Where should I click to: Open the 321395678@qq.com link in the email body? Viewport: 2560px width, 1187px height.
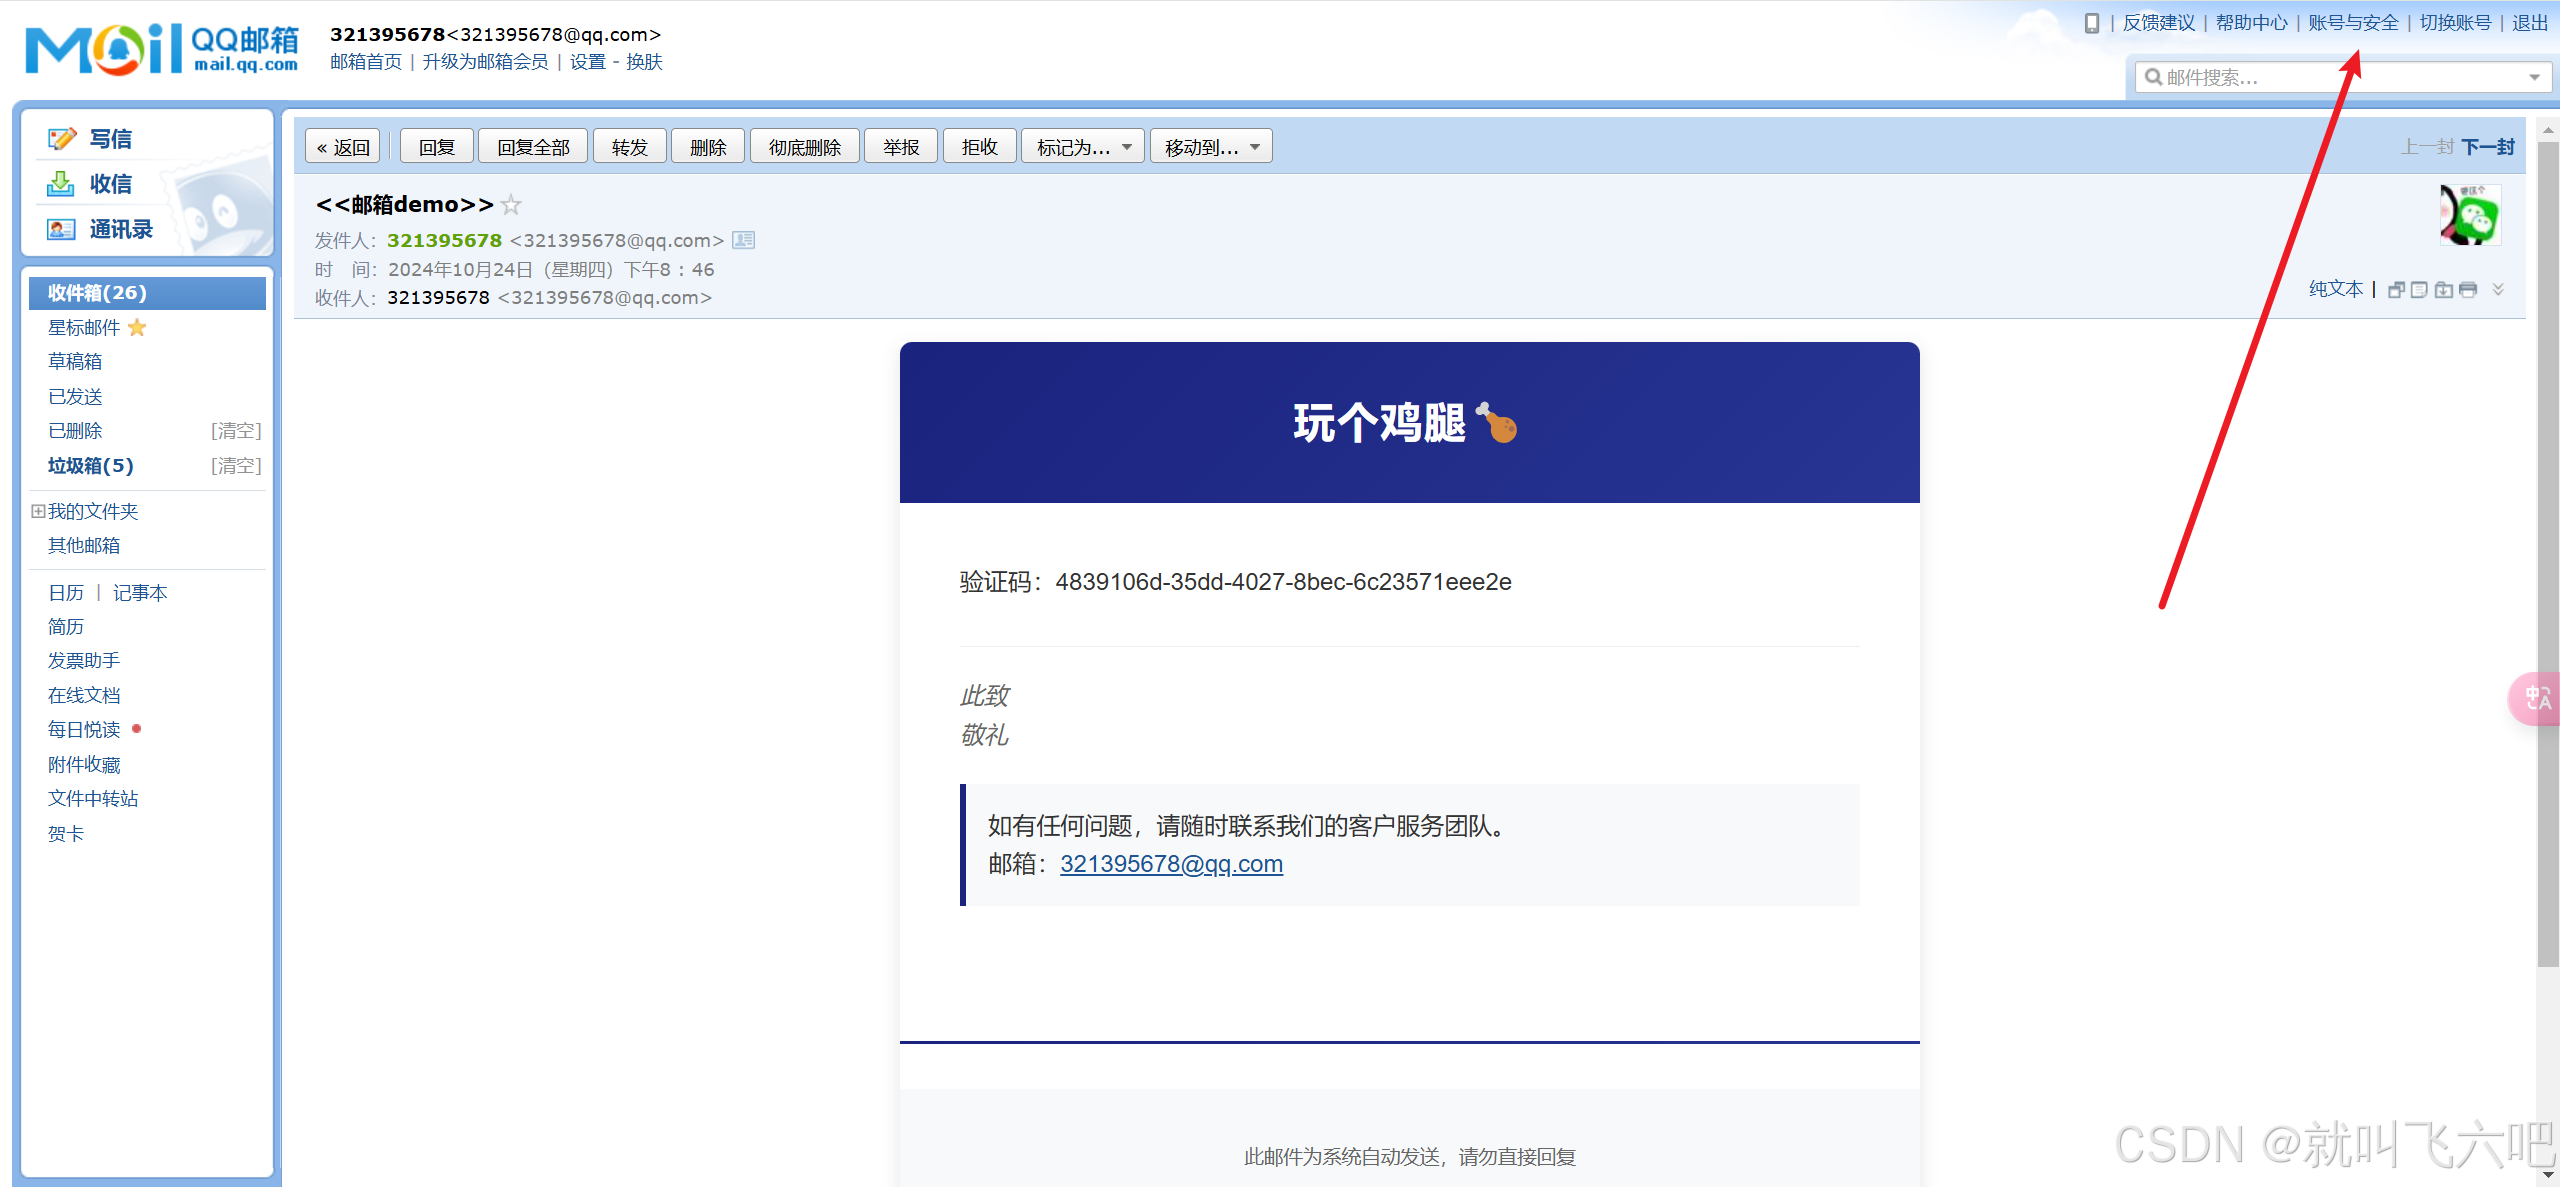point(1171,864)
